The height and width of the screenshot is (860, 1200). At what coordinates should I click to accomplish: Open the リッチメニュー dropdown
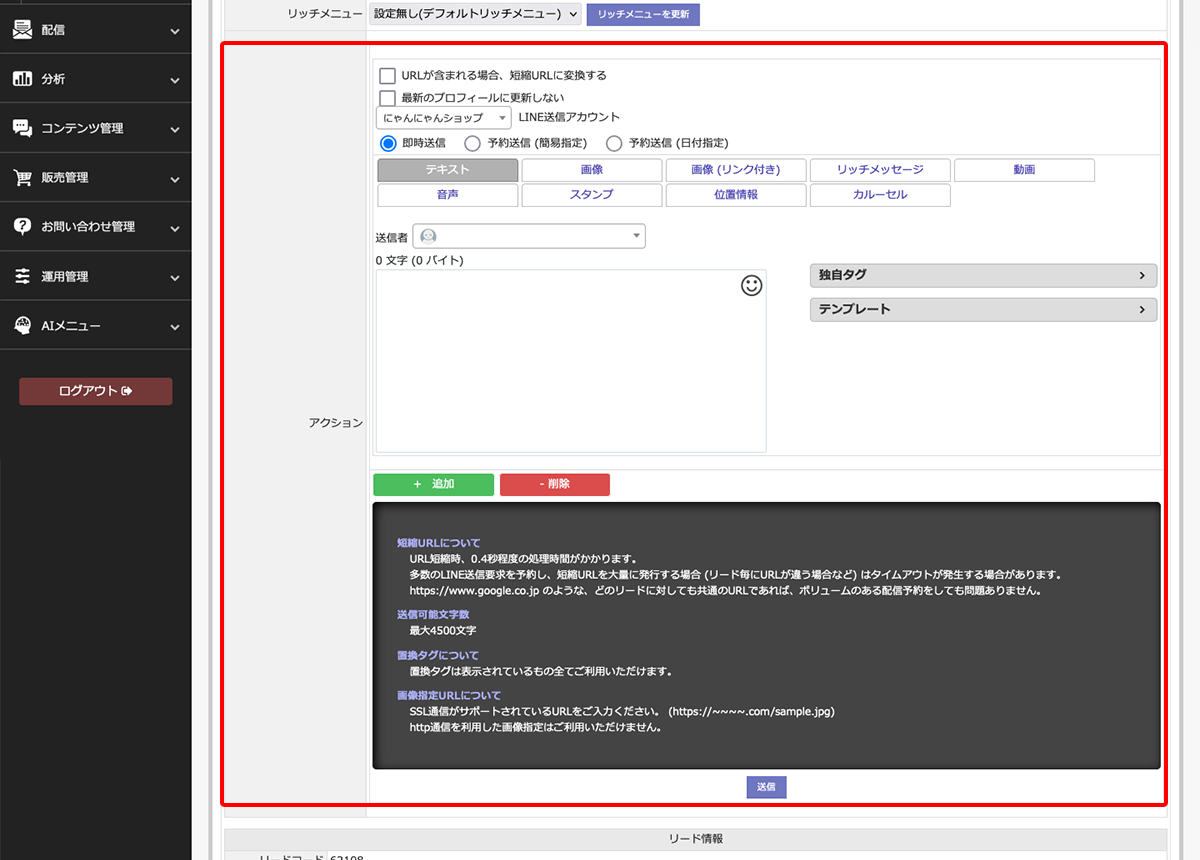pos(475,14)
